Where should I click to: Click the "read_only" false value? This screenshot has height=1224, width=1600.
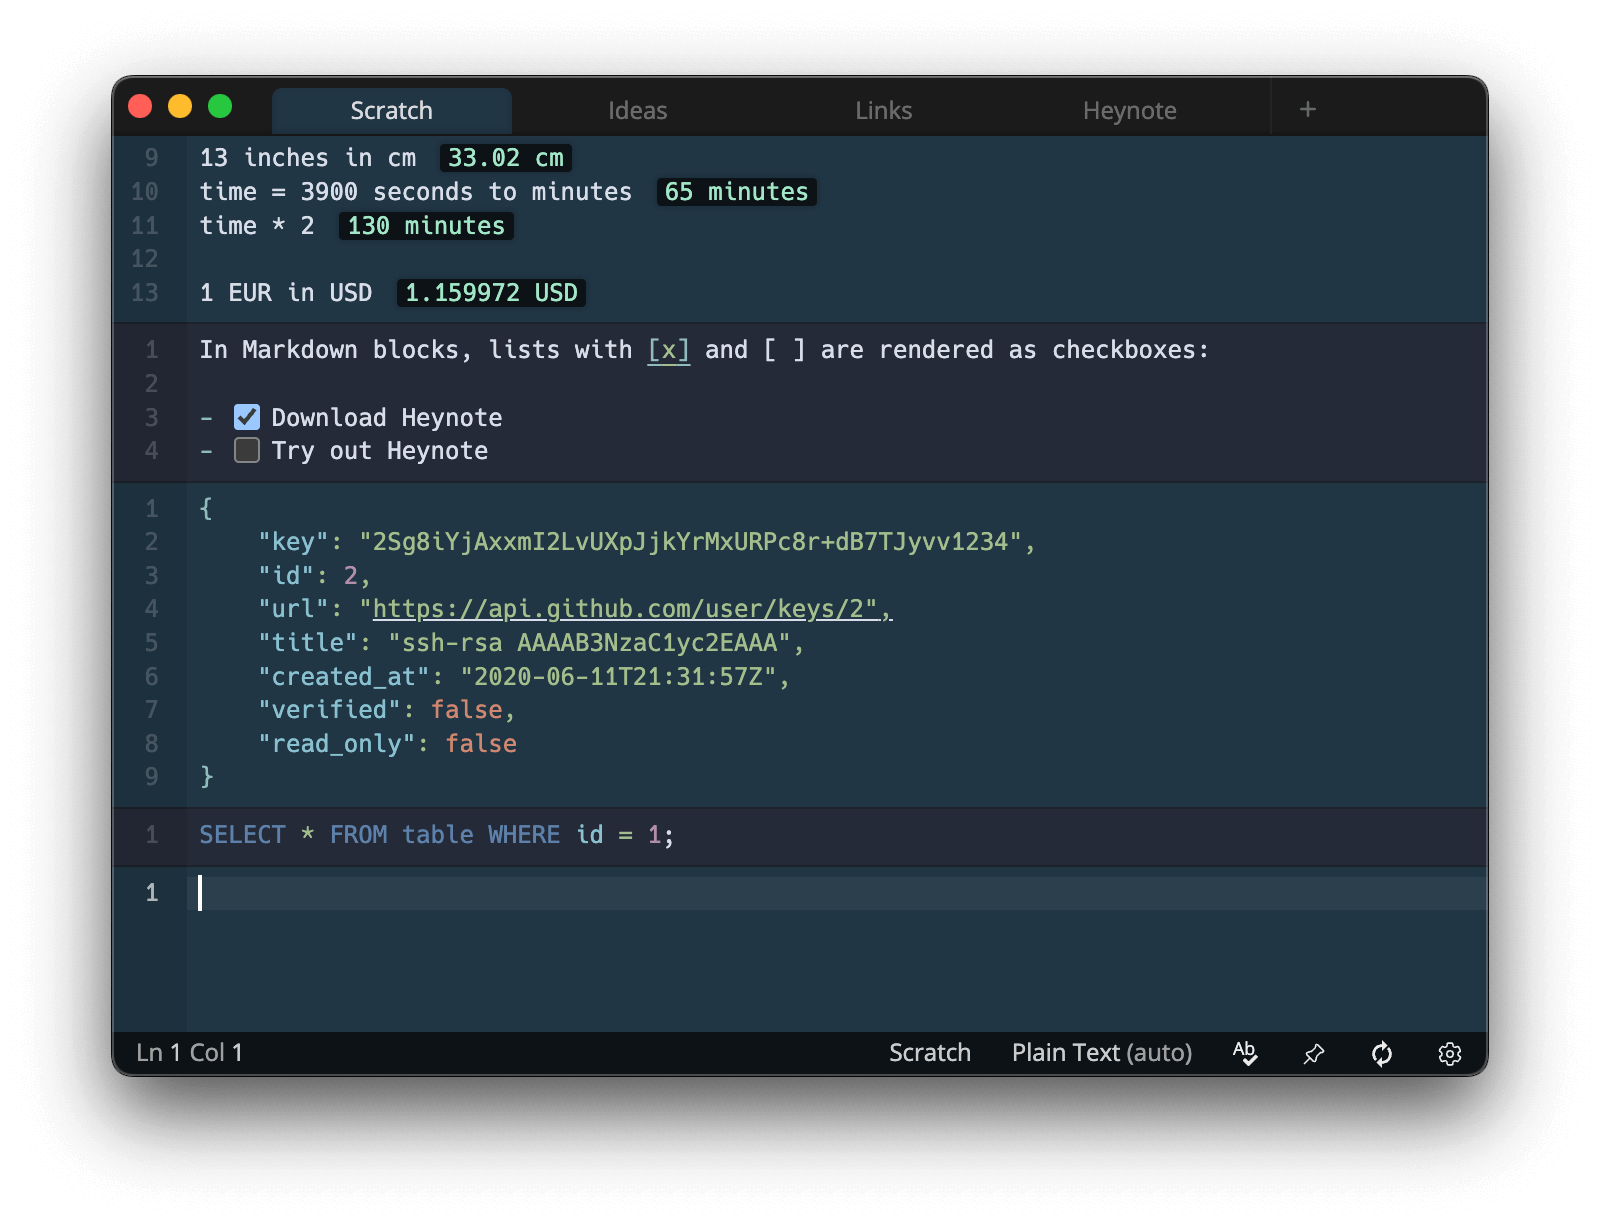tap(481, 744)
